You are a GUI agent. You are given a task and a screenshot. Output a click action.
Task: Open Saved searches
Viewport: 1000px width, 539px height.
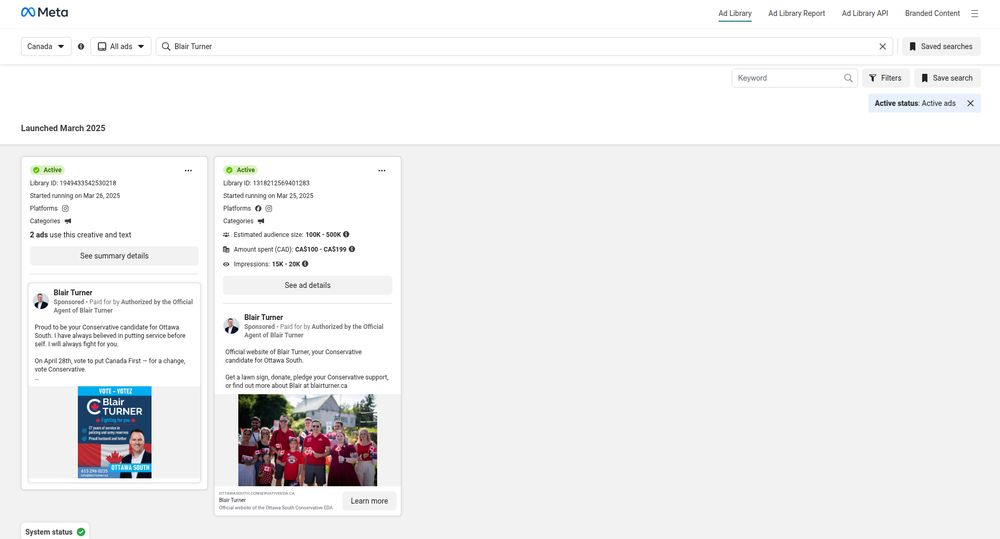click(941, 47)
